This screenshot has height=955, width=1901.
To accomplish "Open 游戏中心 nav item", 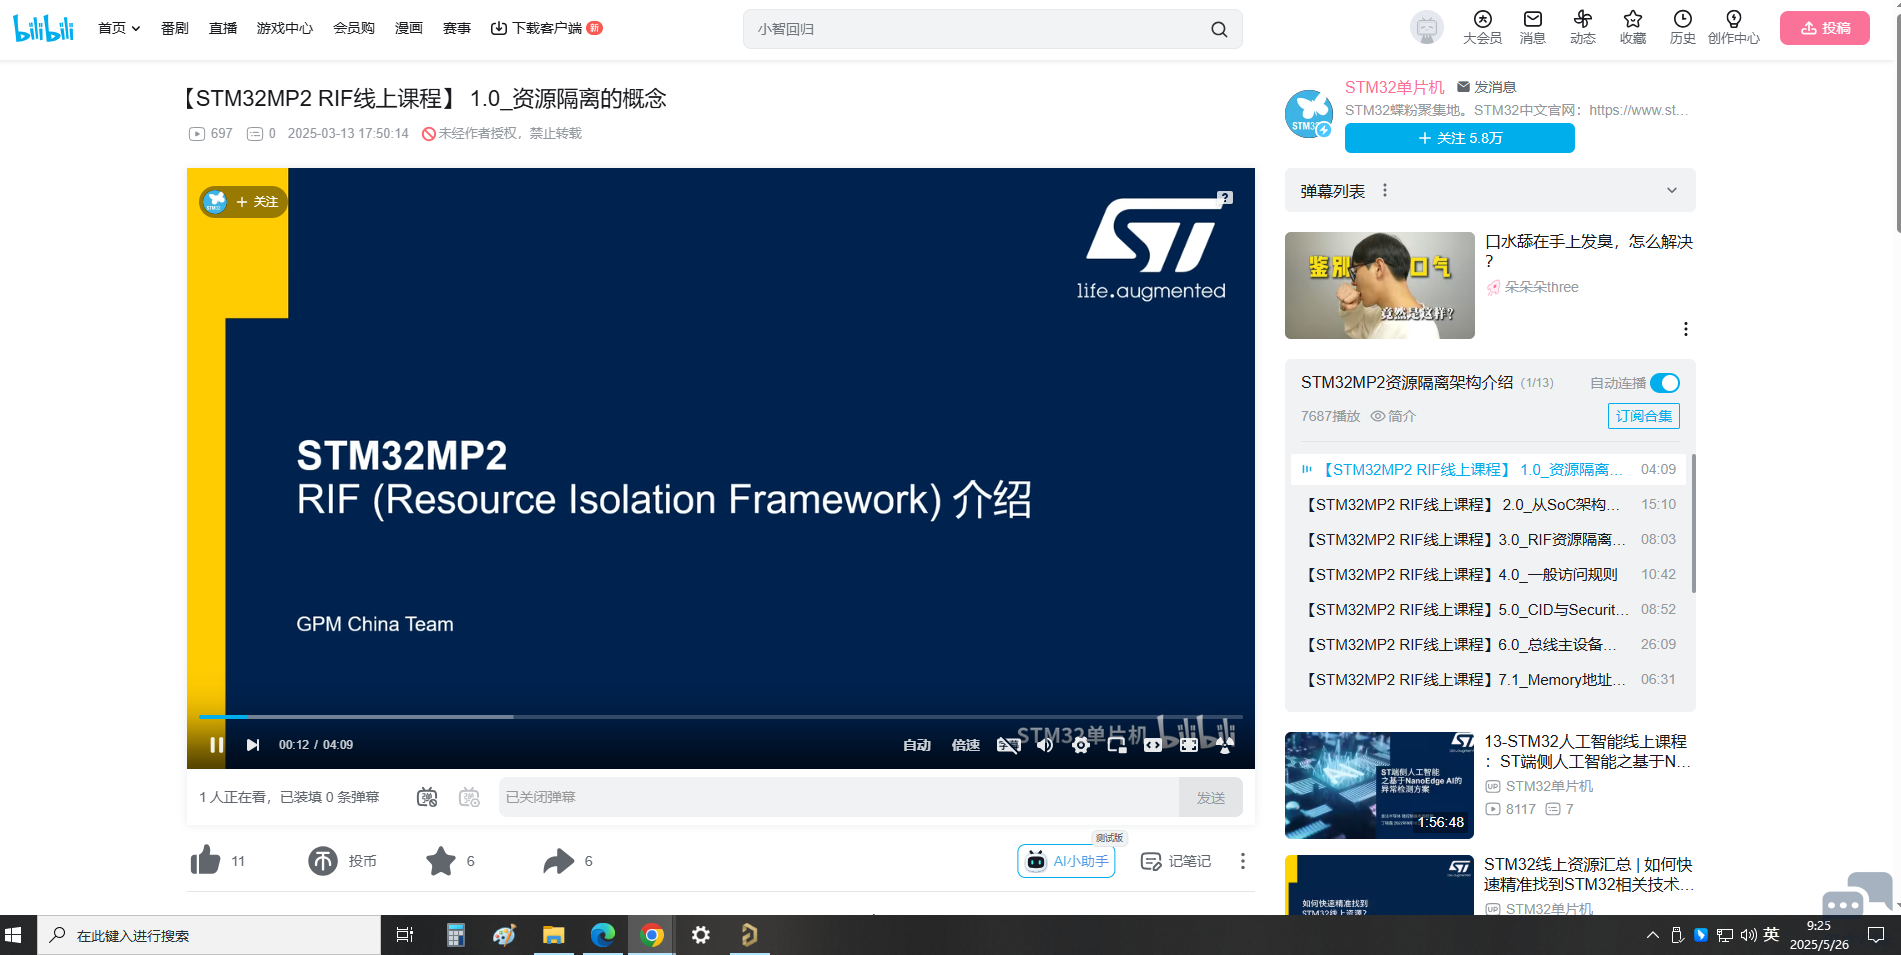I will pyautogui.click(x=285, y=28).
